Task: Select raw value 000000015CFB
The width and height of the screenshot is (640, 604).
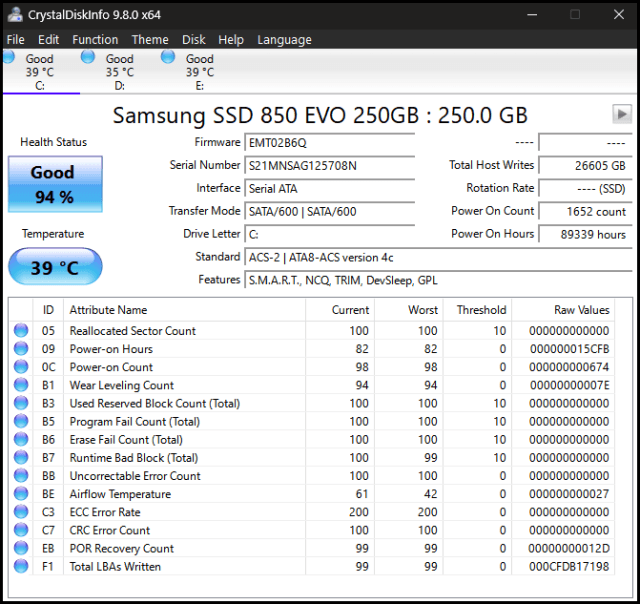Action: pos(569,349)
